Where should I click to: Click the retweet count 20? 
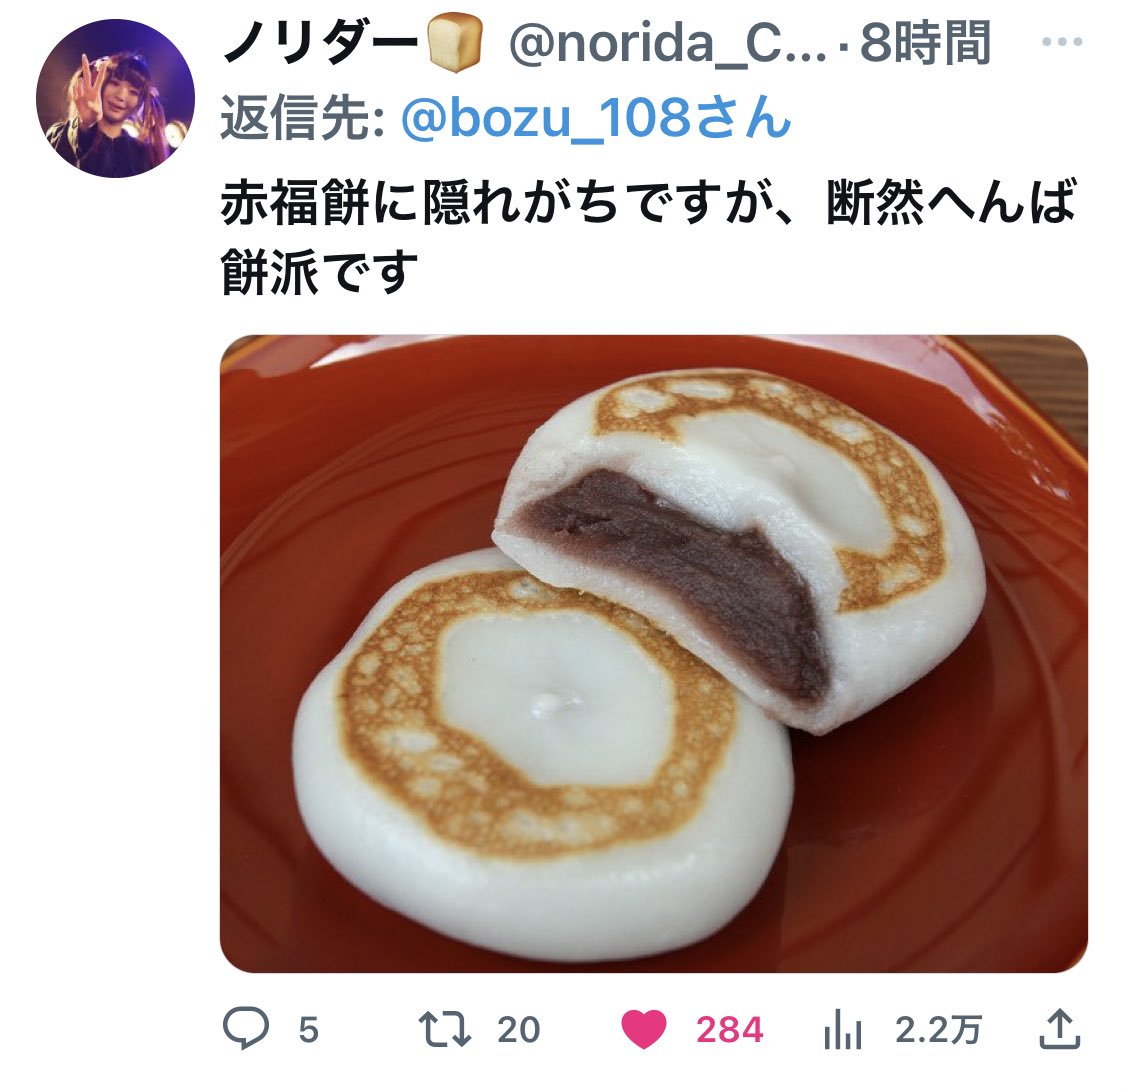(518, 1030)
